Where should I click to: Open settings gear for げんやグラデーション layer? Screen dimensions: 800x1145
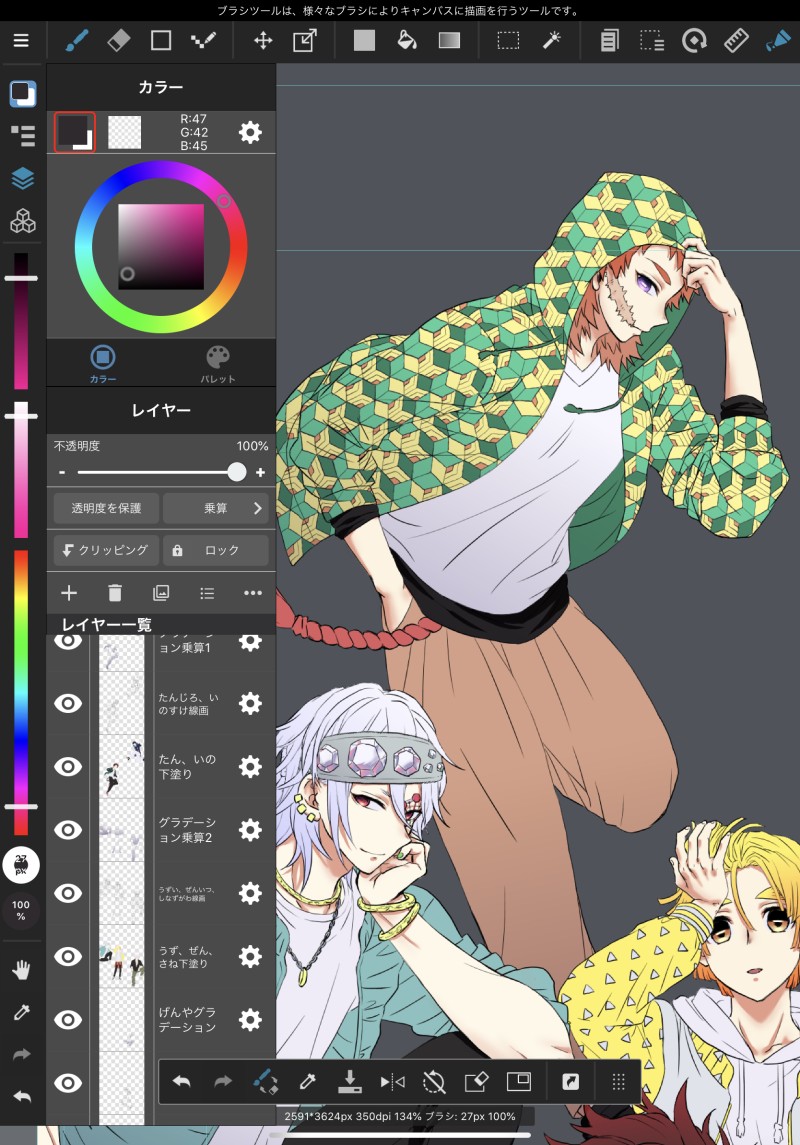coord(250,1020)
